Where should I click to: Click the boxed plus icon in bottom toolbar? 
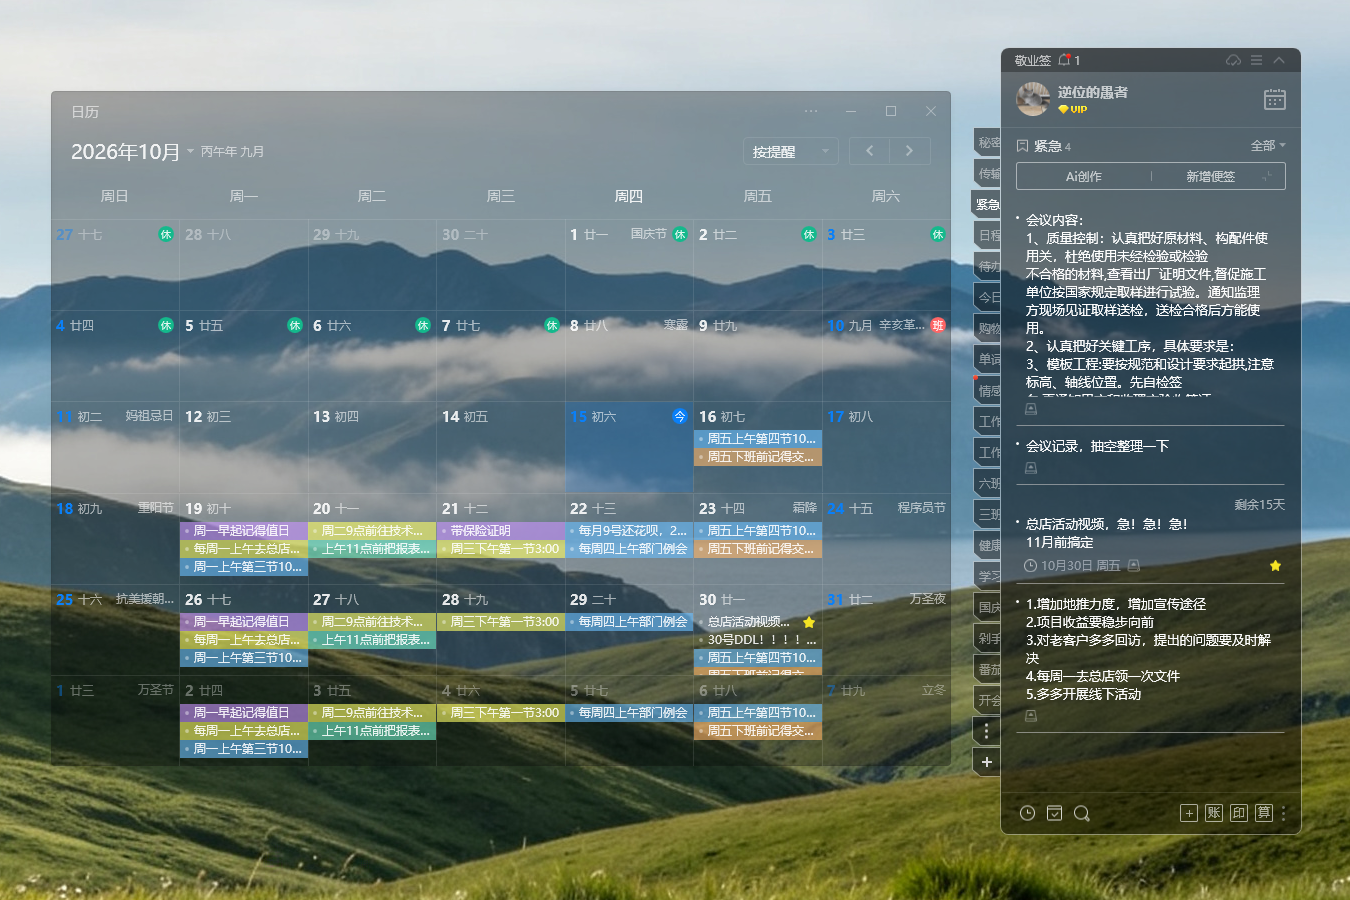1189,813
